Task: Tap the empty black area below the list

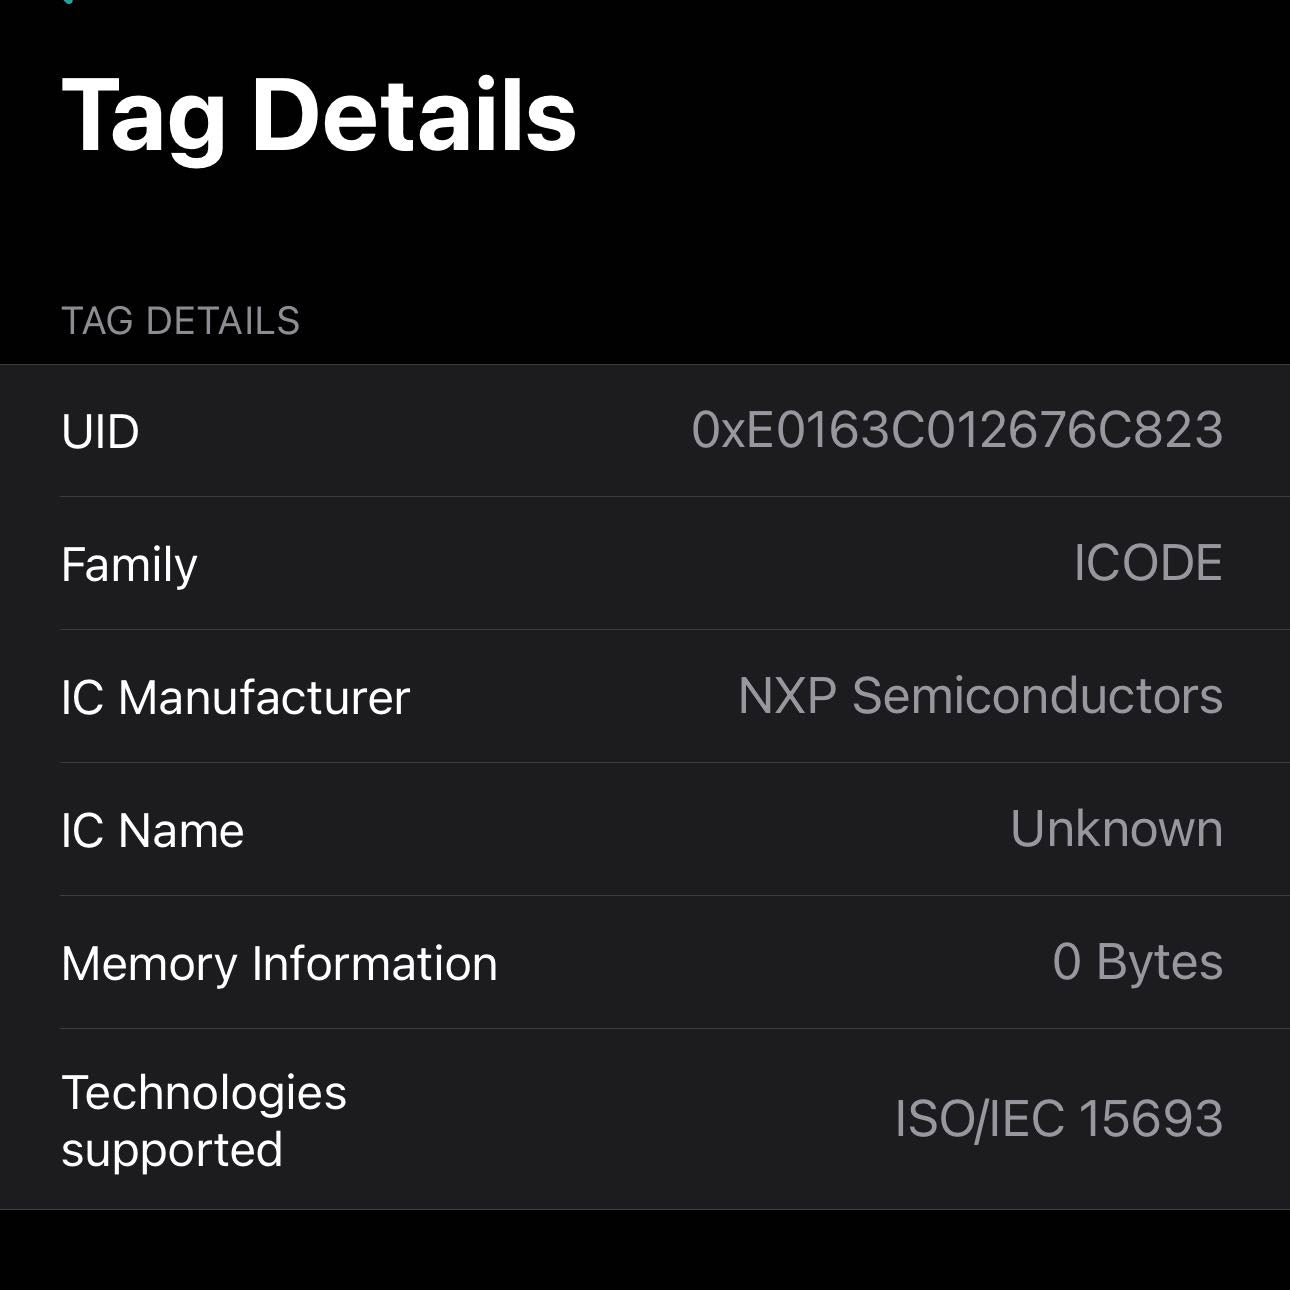Action: pyautogui.click(x=645, y=1252)
